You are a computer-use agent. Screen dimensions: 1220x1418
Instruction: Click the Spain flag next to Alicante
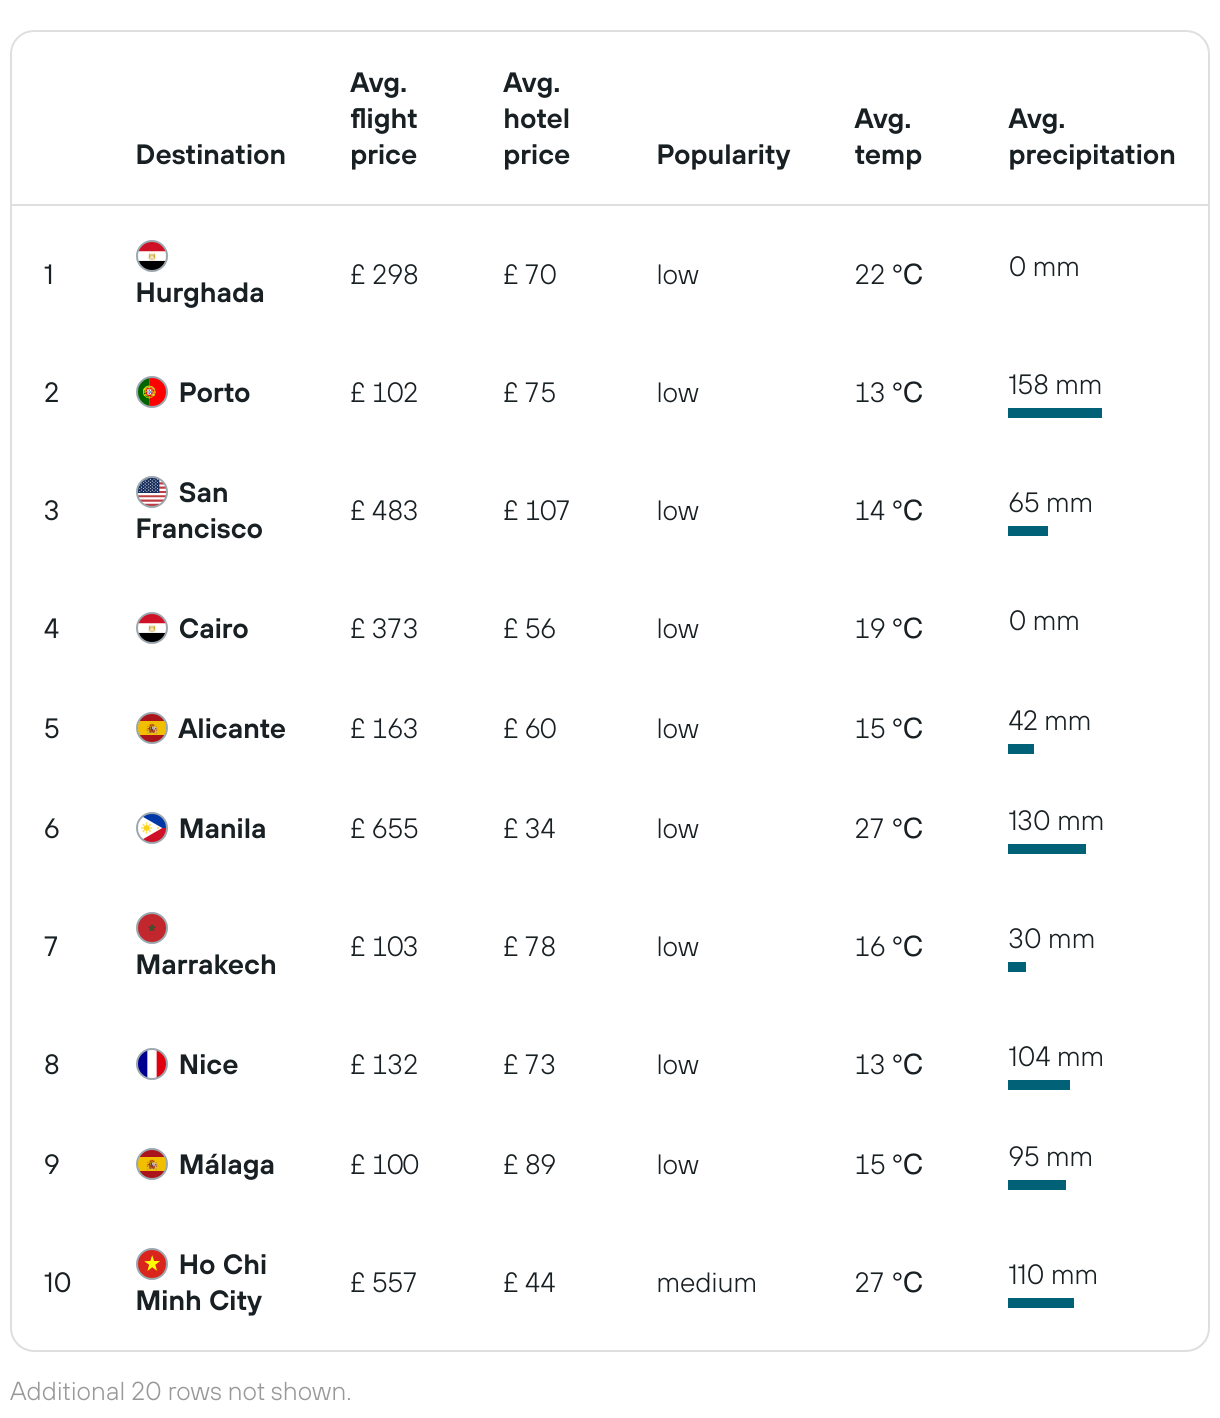tap(152, 728)
